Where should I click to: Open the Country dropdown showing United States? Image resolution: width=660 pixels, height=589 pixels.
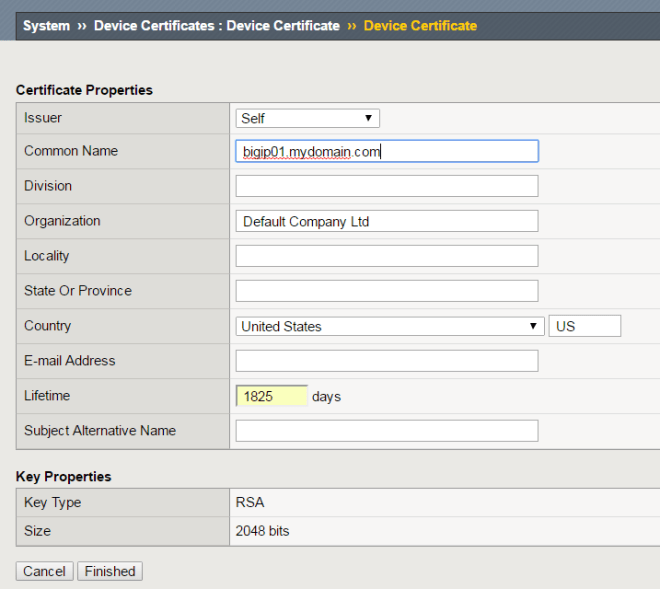(390, 326)
